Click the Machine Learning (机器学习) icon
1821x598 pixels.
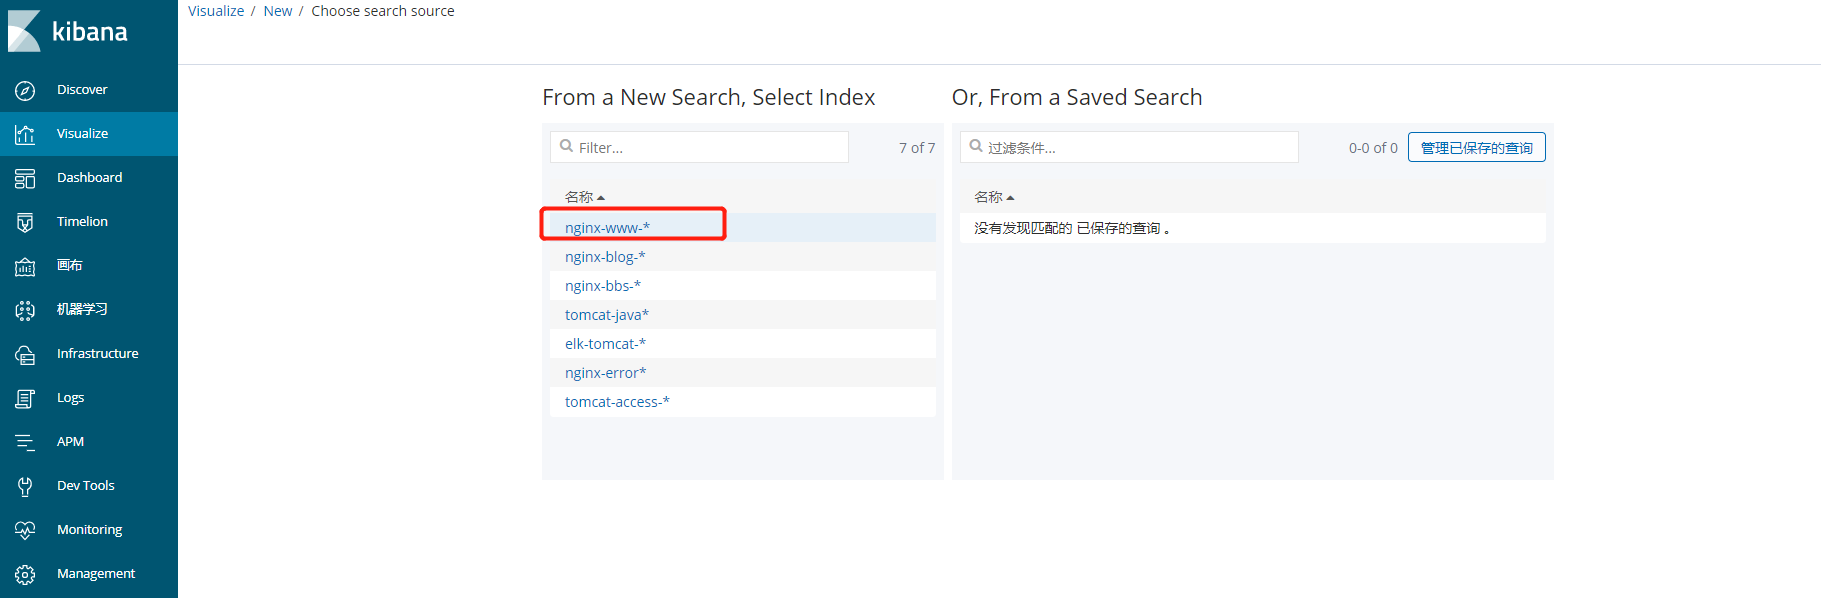pyautogui.click(x=25, y=310)
